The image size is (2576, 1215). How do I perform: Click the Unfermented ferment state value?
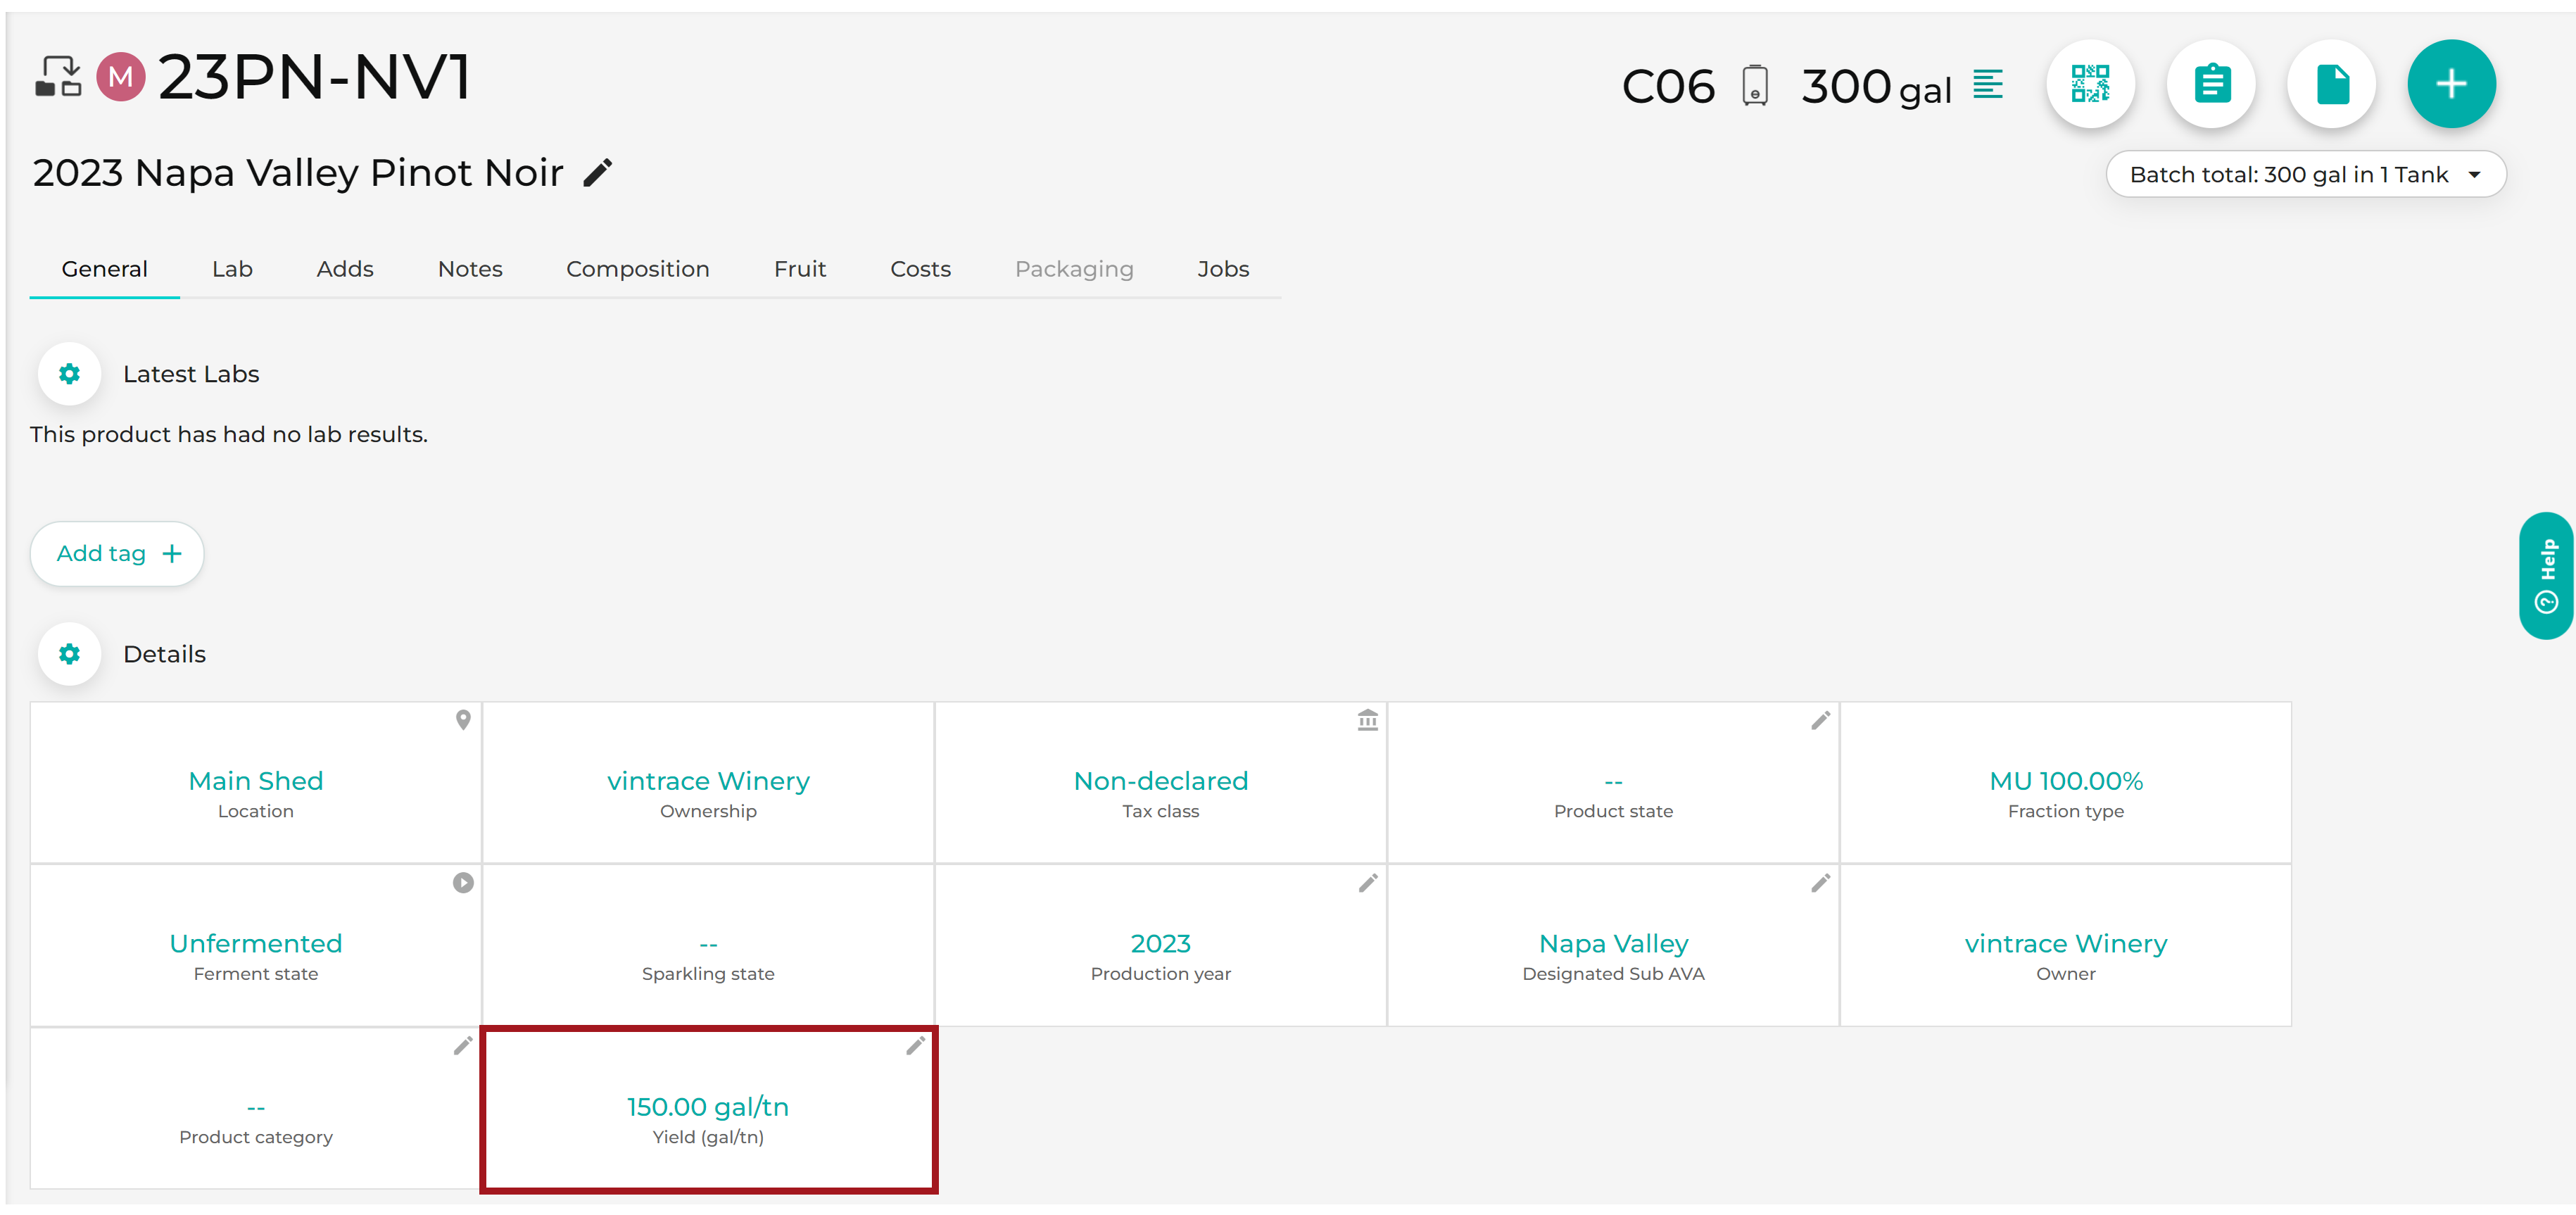(x=256, y=944)
